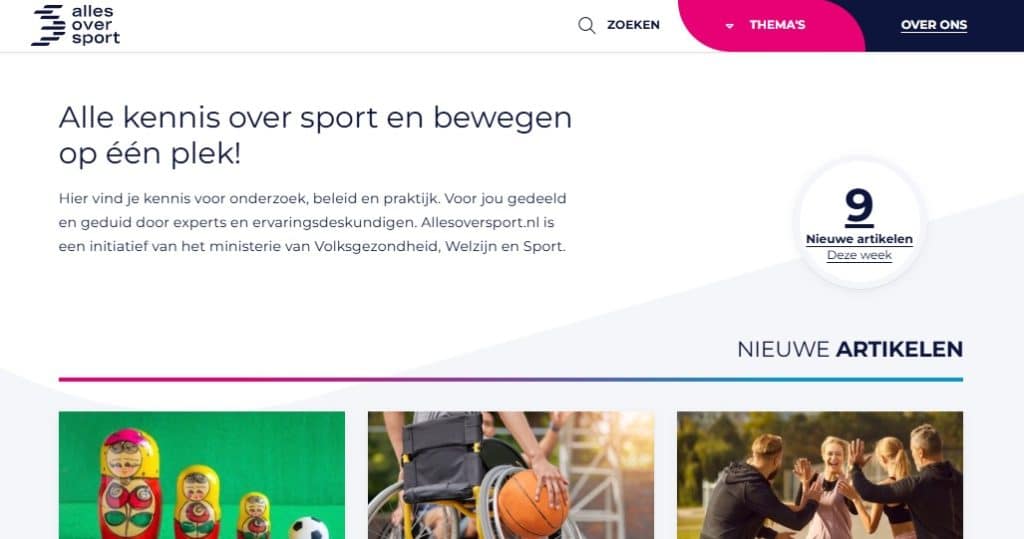1024x539 pixels.
Task: Go to the OVER ONS page
Action: click(934, 25)
